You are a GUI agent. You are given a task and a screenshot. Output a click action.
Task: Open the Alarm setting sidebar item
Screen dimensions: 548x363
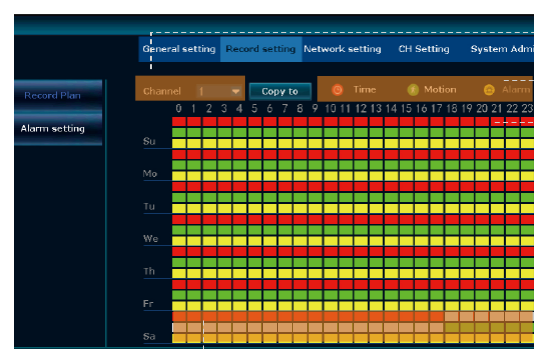coord(58,129)
